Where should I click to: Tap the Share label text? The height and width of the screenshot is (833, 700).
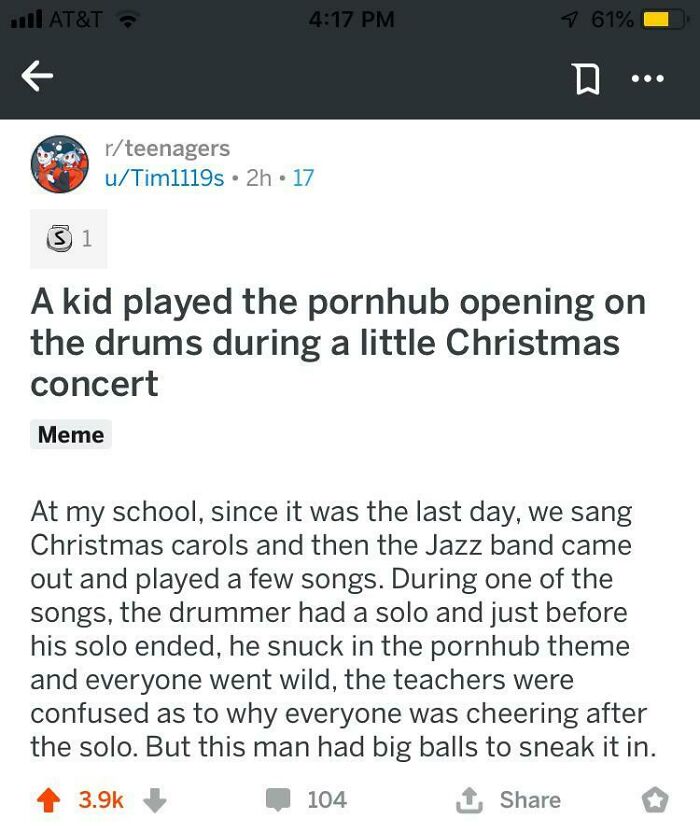pos(532,799)
